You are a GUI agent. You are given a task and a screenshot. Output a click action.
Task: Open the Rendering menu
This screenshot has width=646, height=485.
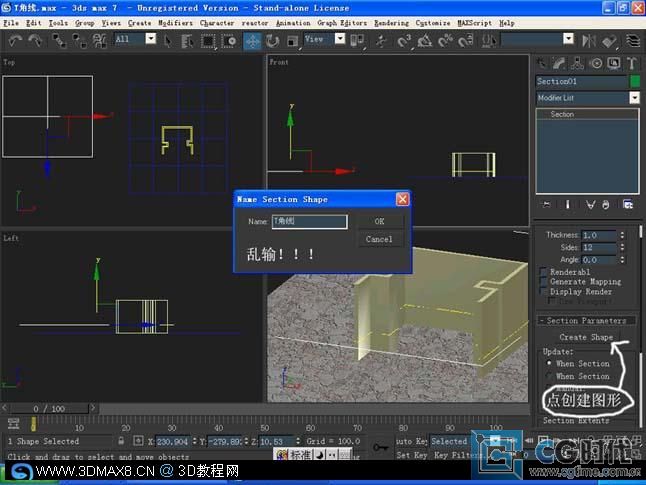pos(391,23)
